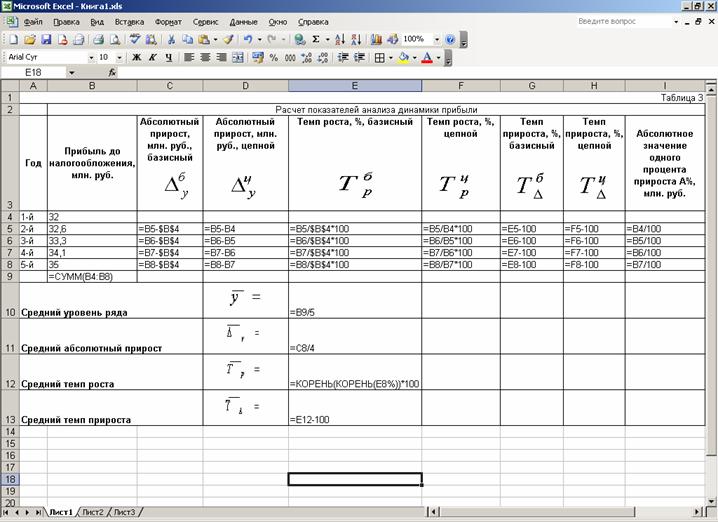Apply percent style format
The width and height of the screenshot is (718, 522).
point(274,57)
